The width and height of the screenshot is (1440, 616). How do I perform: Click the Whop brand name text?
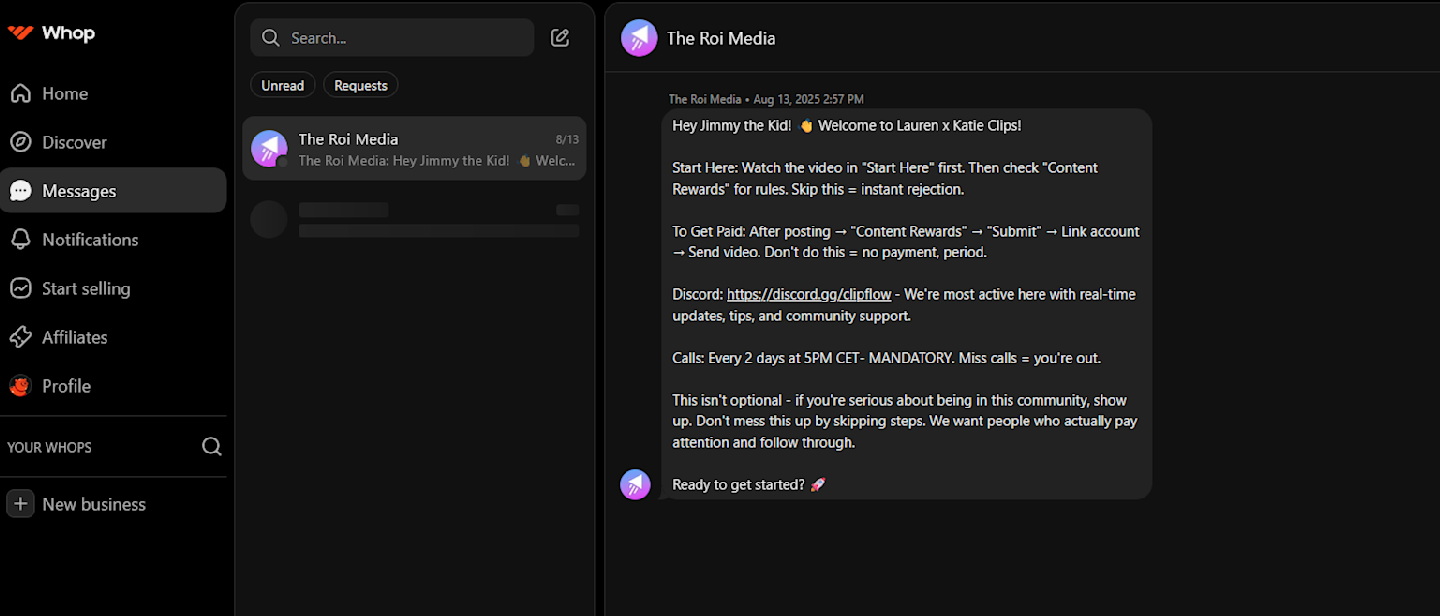[x=68, y=33]
